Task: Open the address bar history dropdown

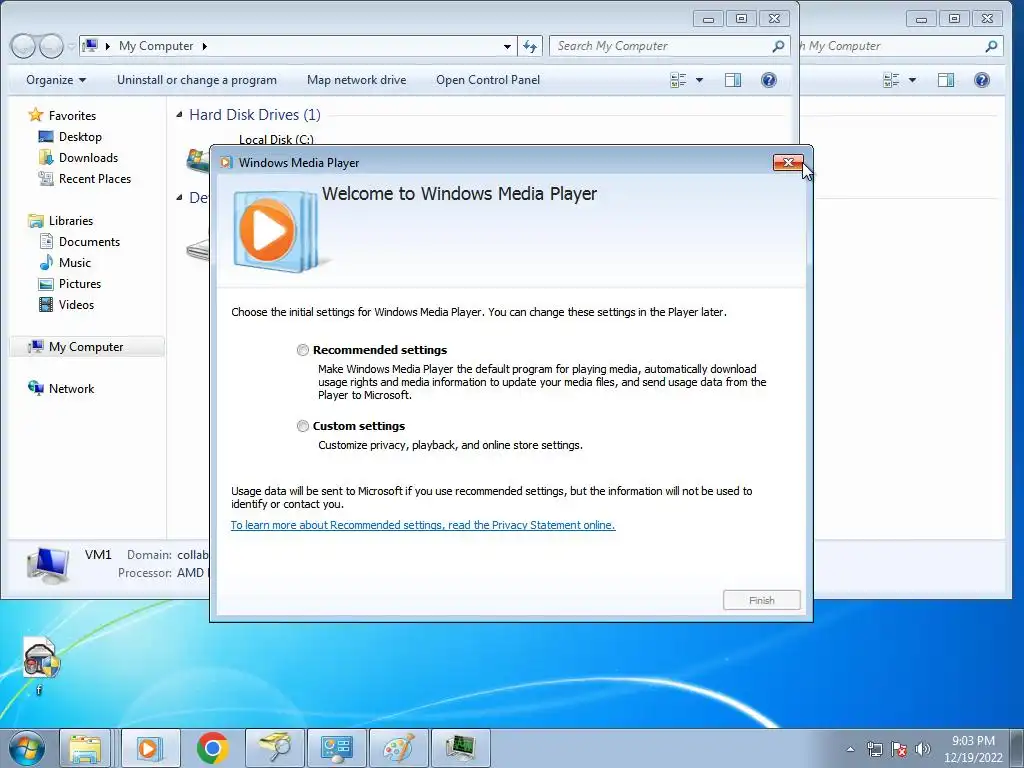Action: click(x=507, y=46)
